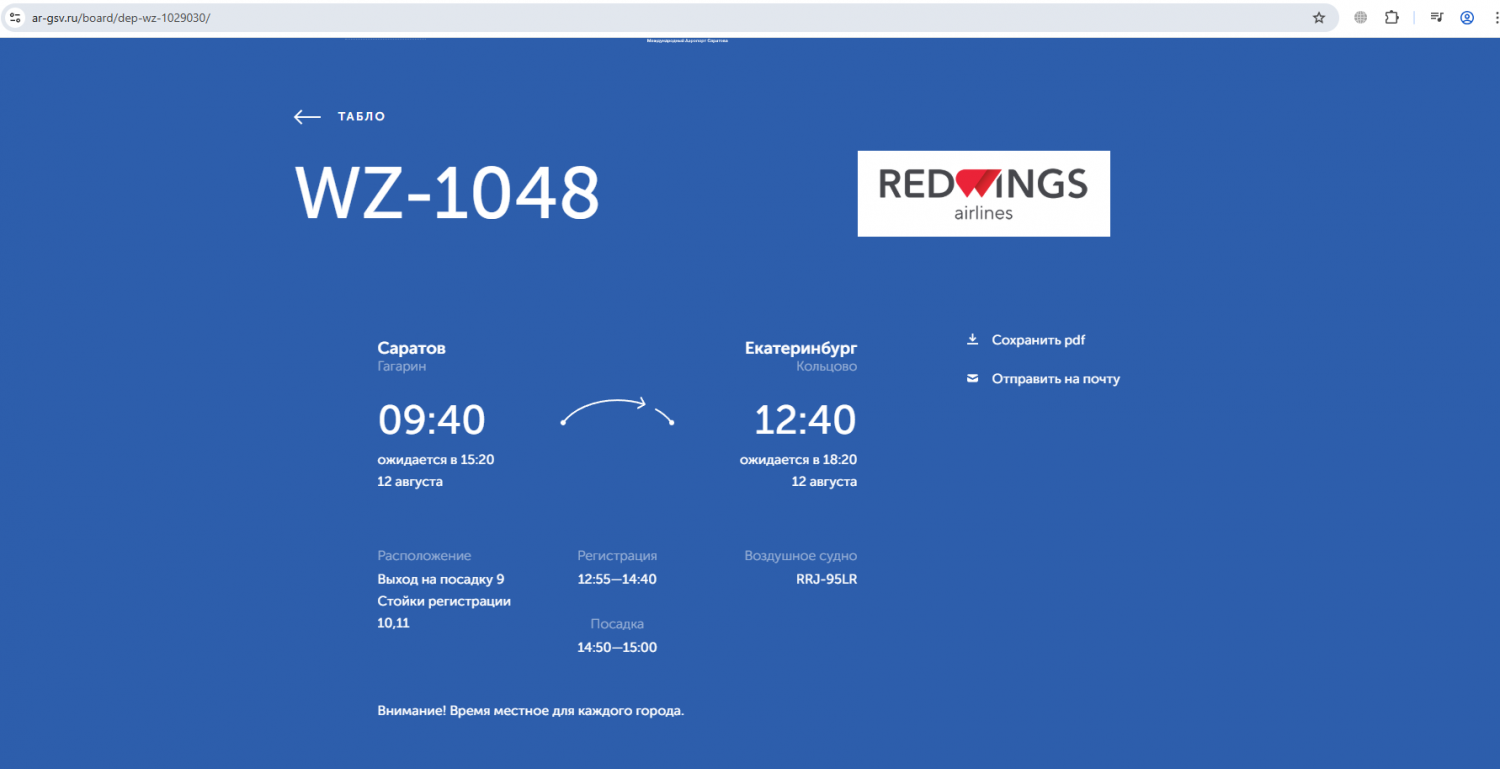
Task: Bookmark this page with the star icon
Action: 1319,17
